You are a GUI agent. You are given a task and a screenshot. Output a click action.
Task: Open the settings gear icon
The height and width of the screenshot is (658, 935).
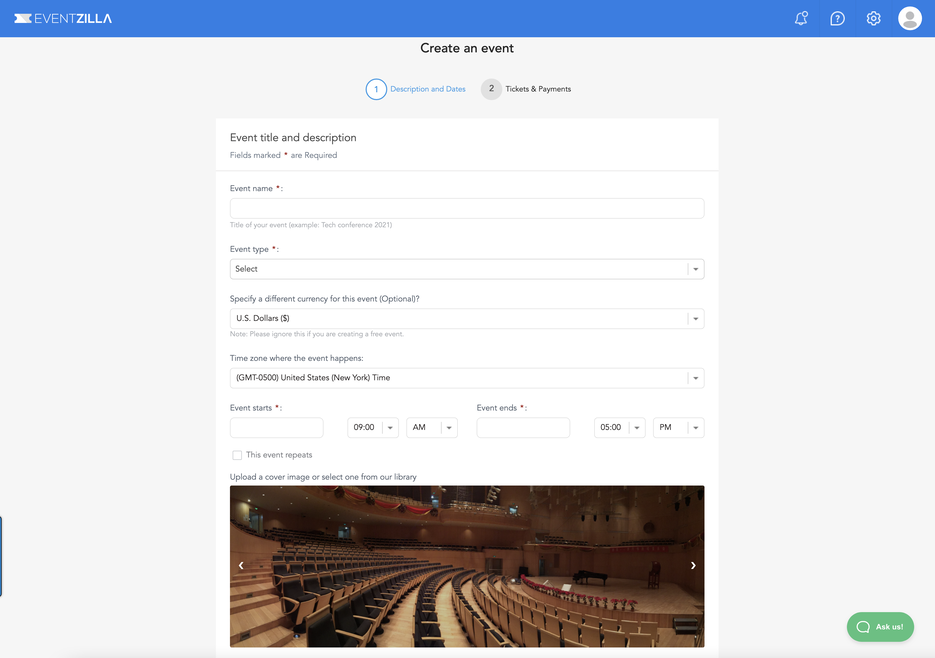tap(872, 17)
